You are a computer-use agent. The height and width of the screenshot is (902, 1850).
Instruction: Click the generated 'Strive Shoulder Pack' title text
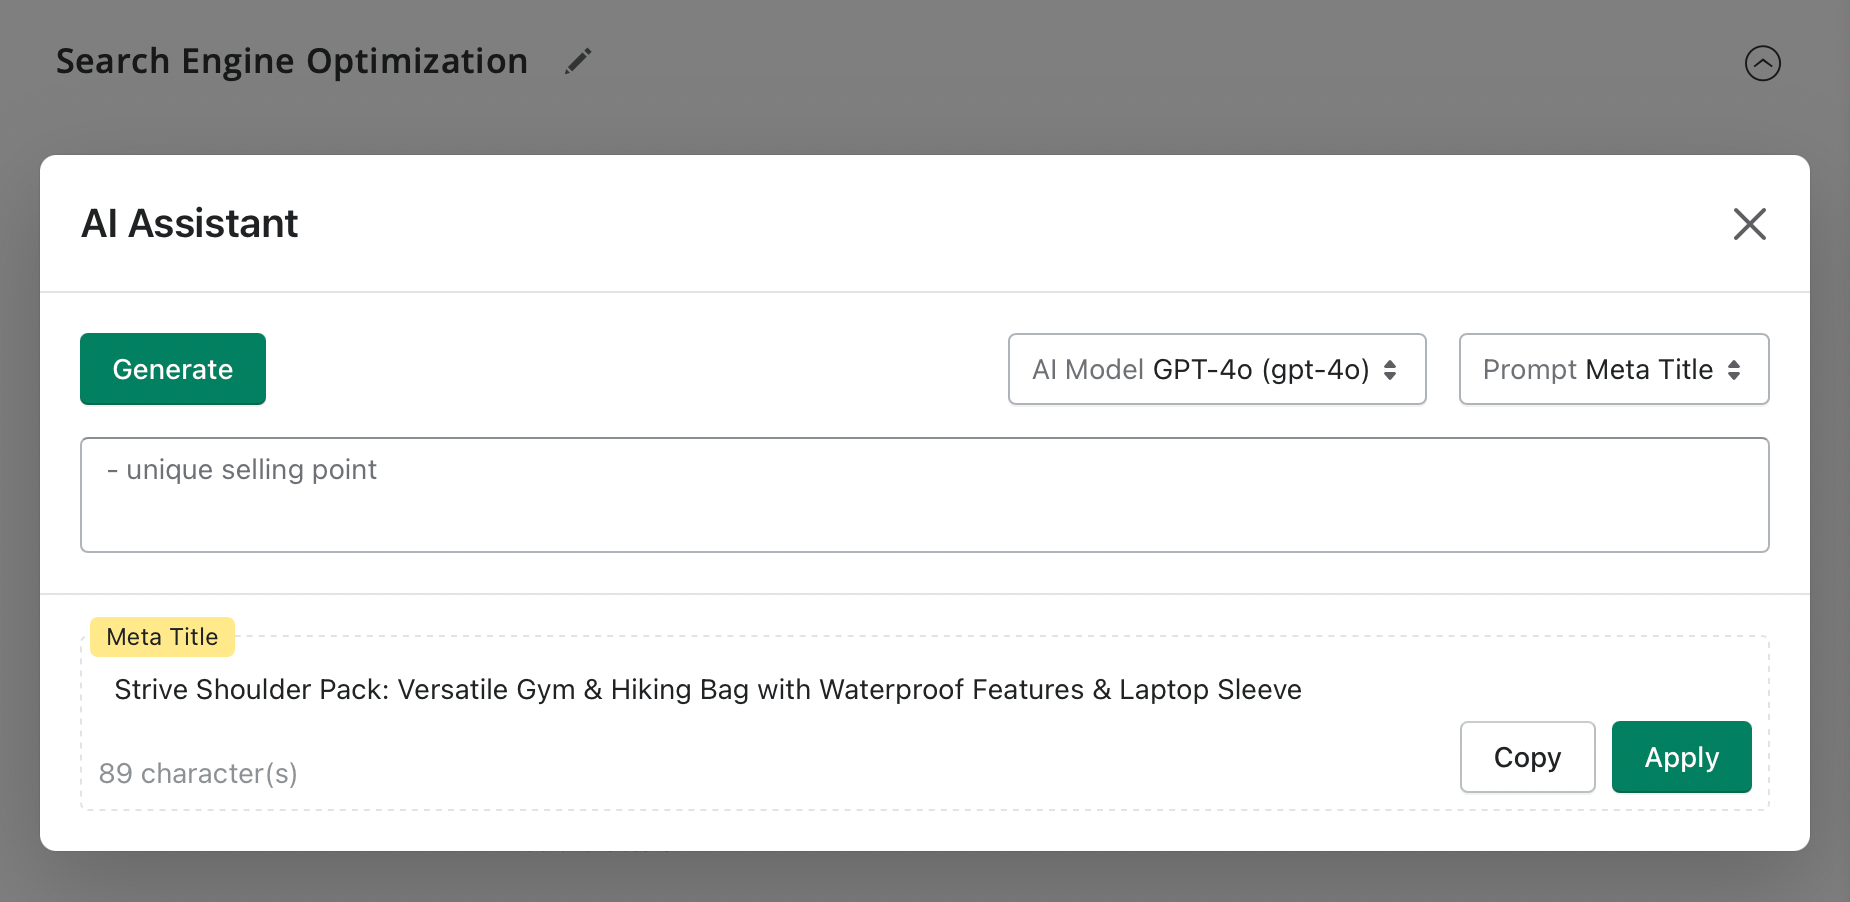(x=707, y=690)
